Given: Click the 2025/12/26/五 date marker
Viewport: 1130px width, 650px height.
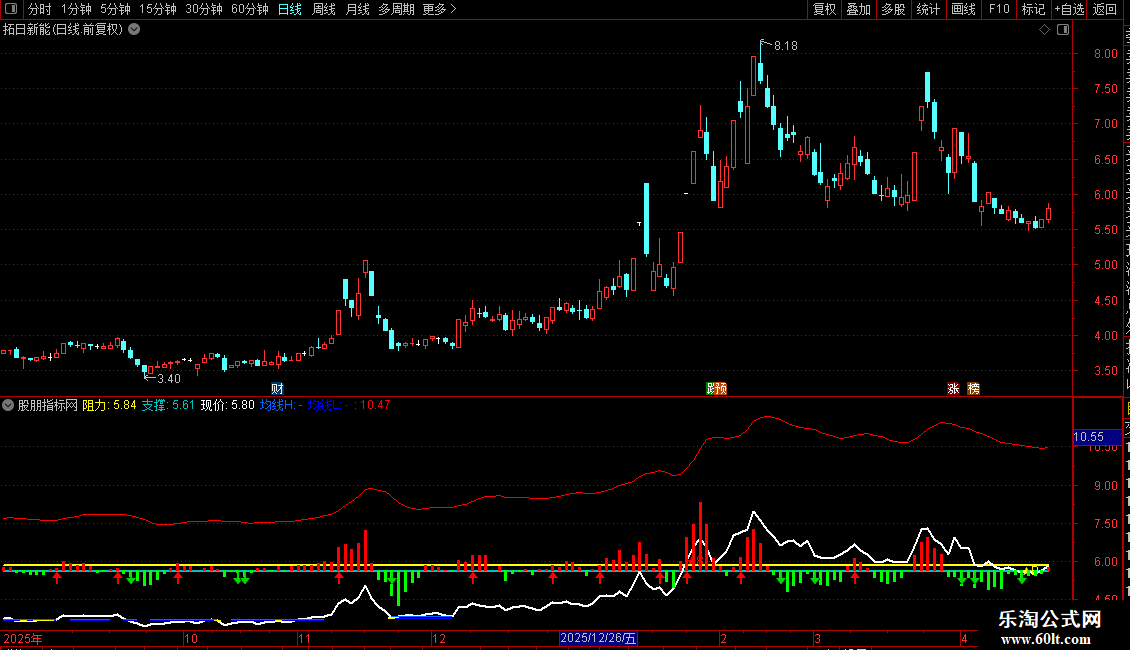Looking at the screenshot, I should pyautogui.click(x=598, y=638).
